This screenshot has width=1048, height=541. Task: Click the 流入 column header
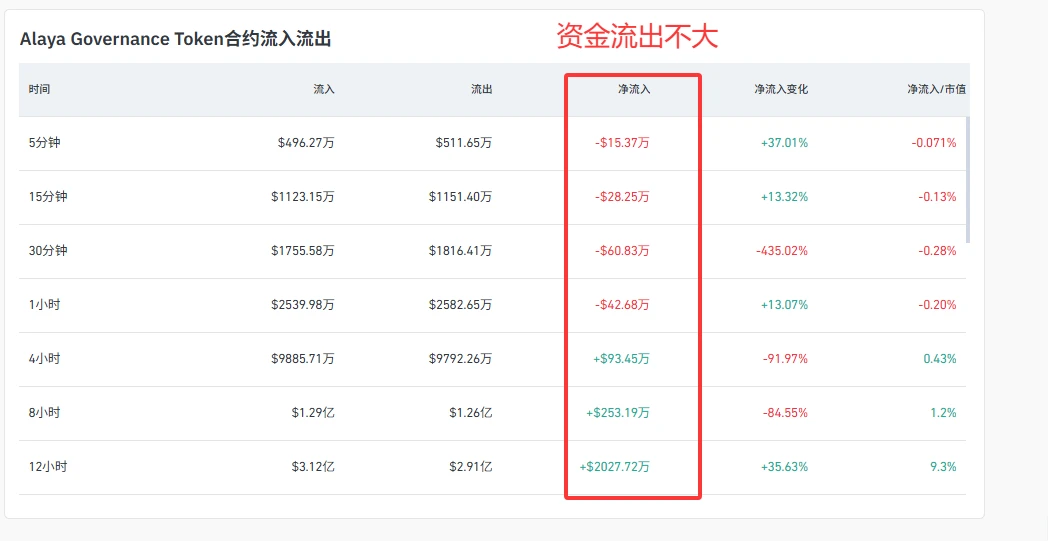tap(324, 89)
